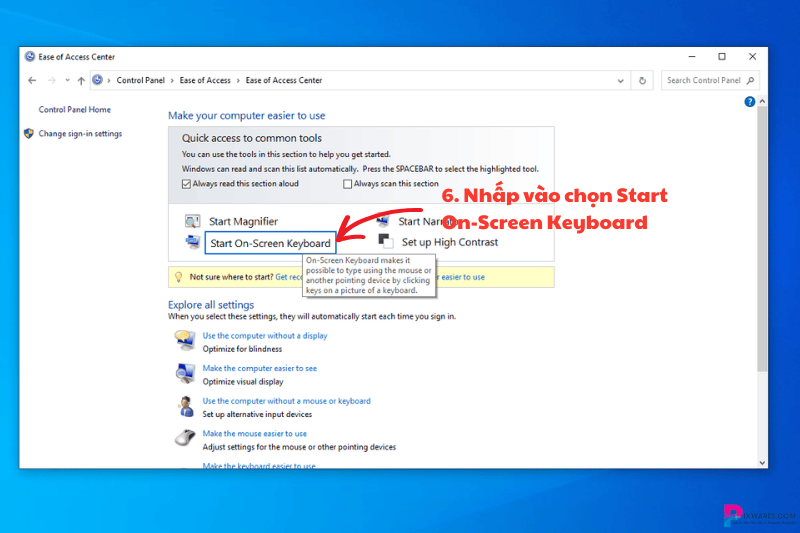Open Make the computer easier to see
This screenshot has width=800, height=533.
coord(259,368)
